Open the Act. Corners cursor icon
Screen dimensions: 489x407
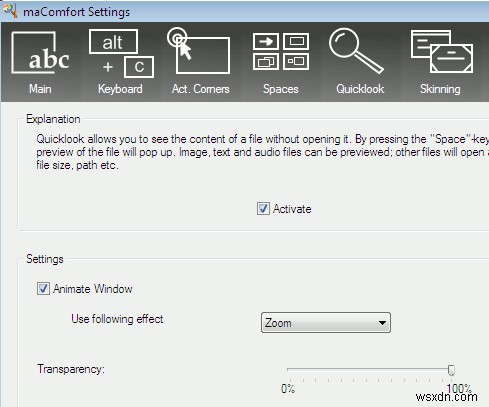(199, 51)
